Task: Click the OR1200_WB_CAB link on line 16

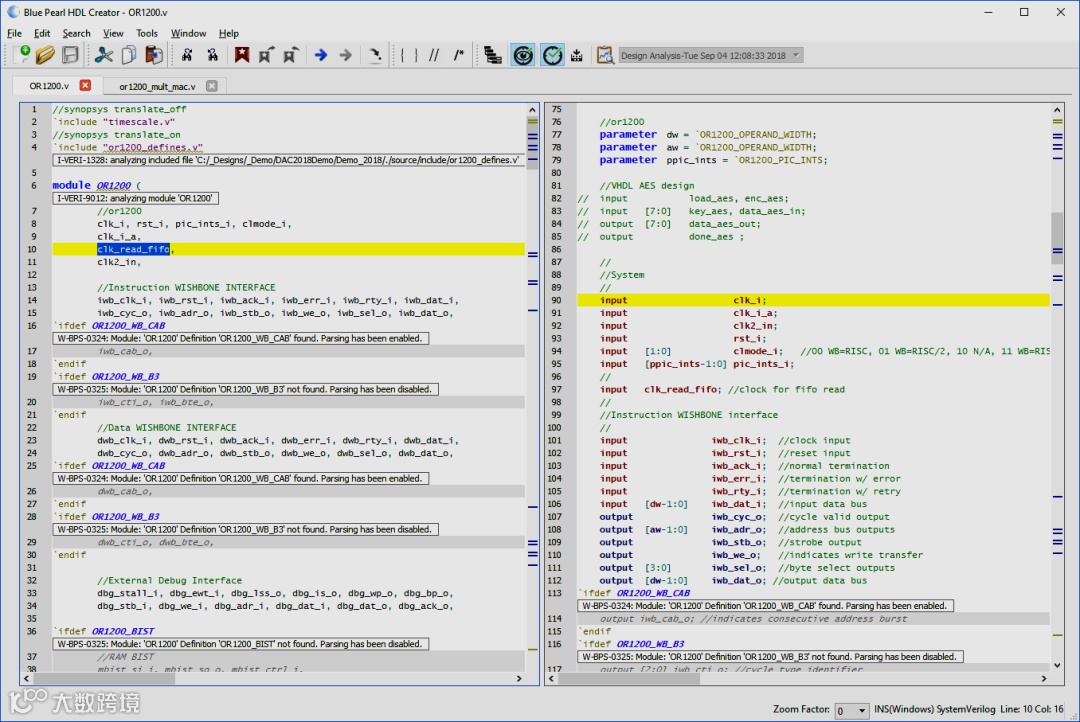Action: (x=128, y=326)
